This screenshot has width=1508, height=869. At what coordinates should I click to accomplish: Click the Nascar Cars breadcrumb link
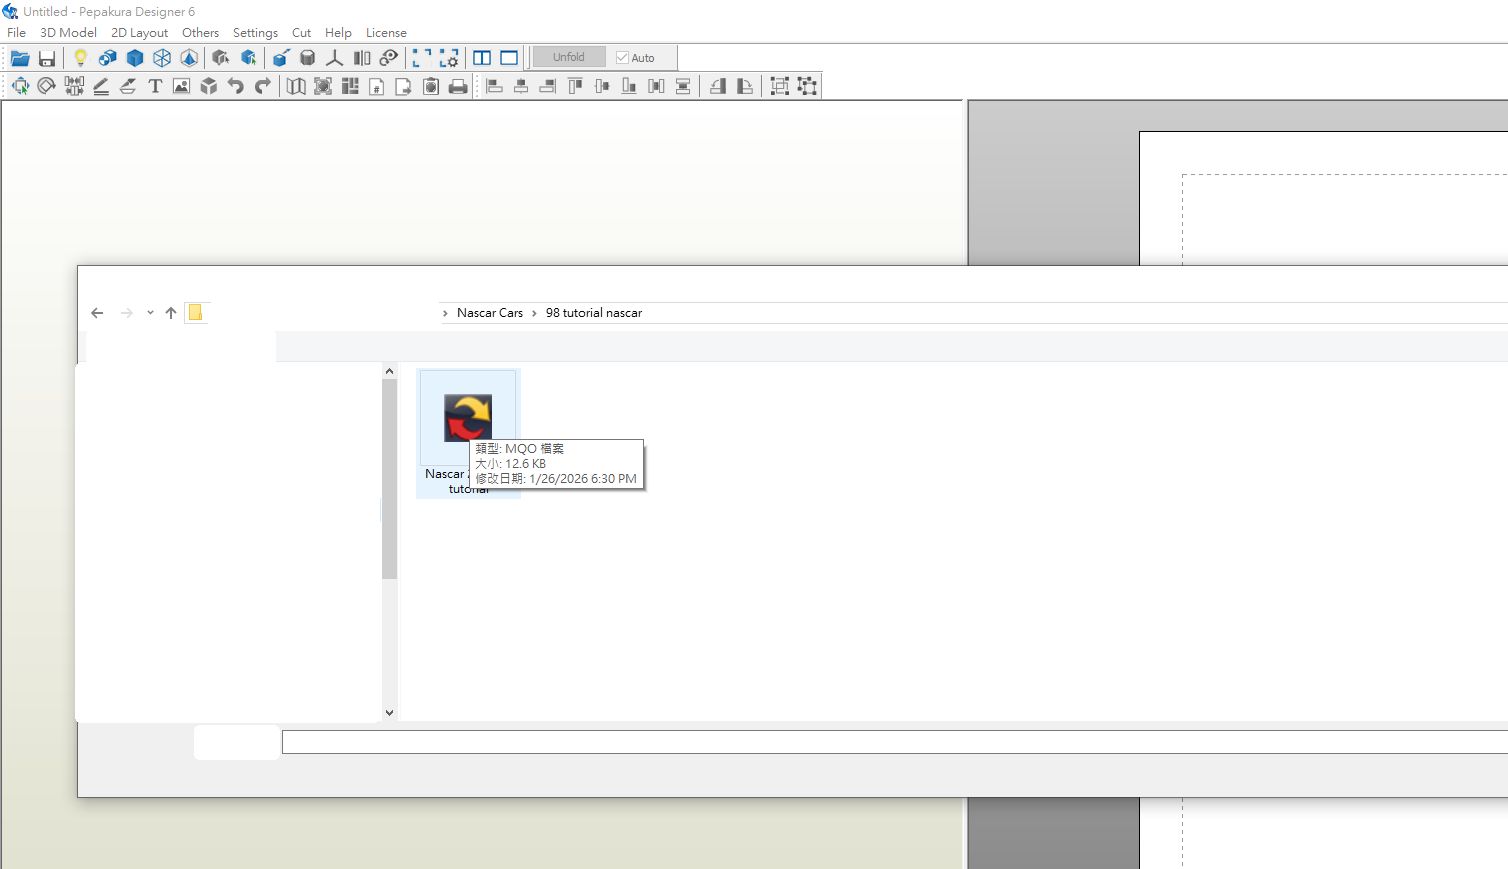(x=489, y=313)
